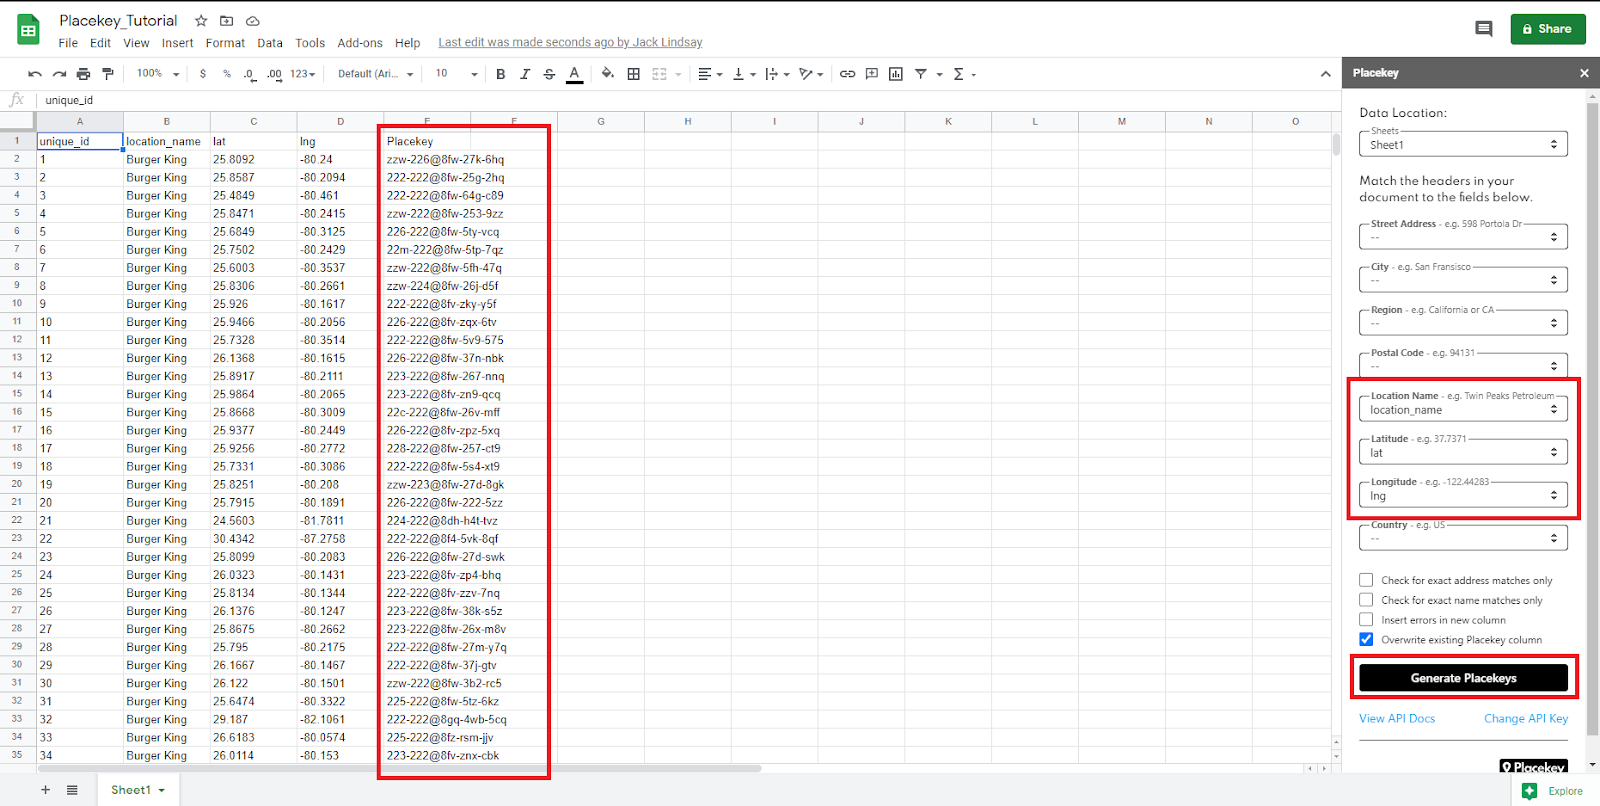The height and width of the screenshot is (806, 1600).
Task: Open the Longitude dropdown set to lng
Action: tap(1463, 495)
